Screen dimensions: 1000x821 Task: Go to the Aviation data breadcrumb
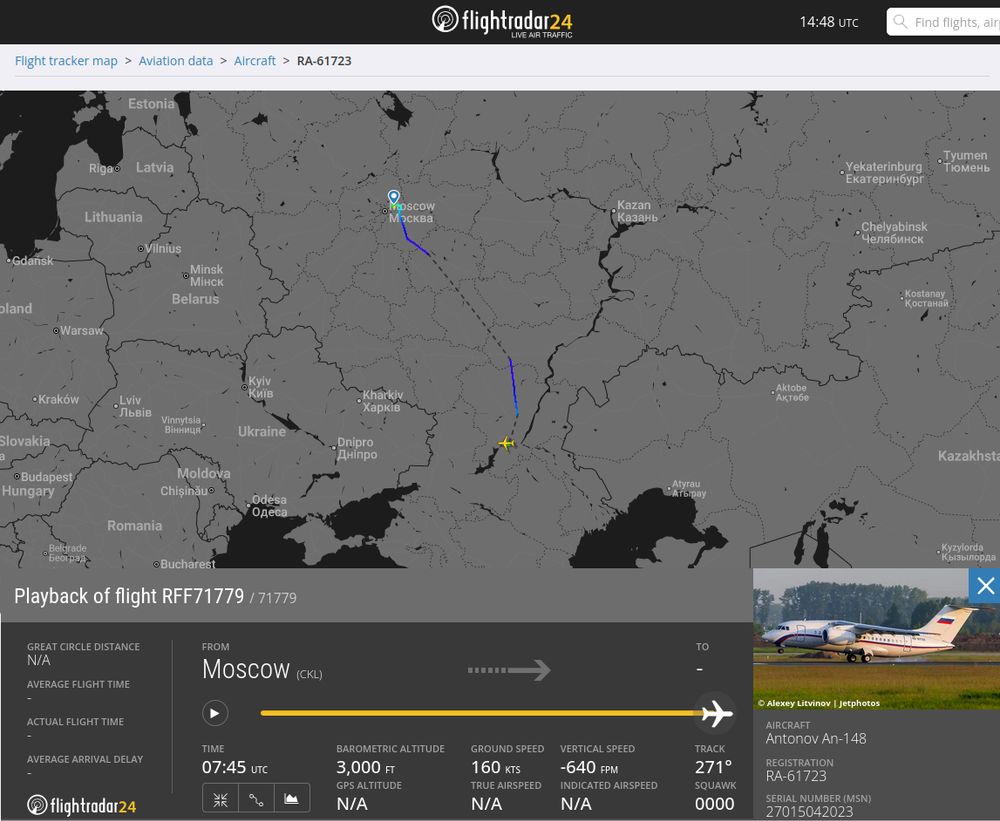click(x=176, y=61)
